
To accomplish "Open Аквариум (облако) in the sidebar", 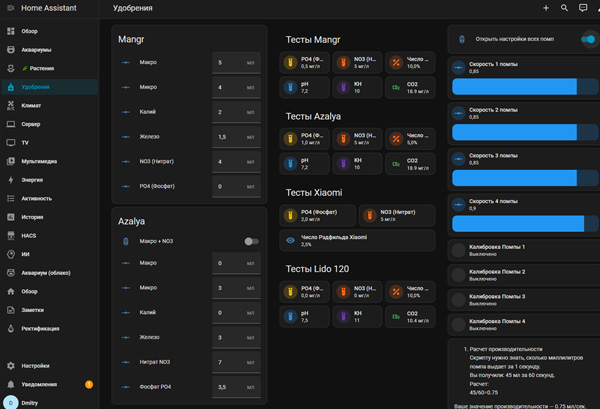I will coord(50,273).
